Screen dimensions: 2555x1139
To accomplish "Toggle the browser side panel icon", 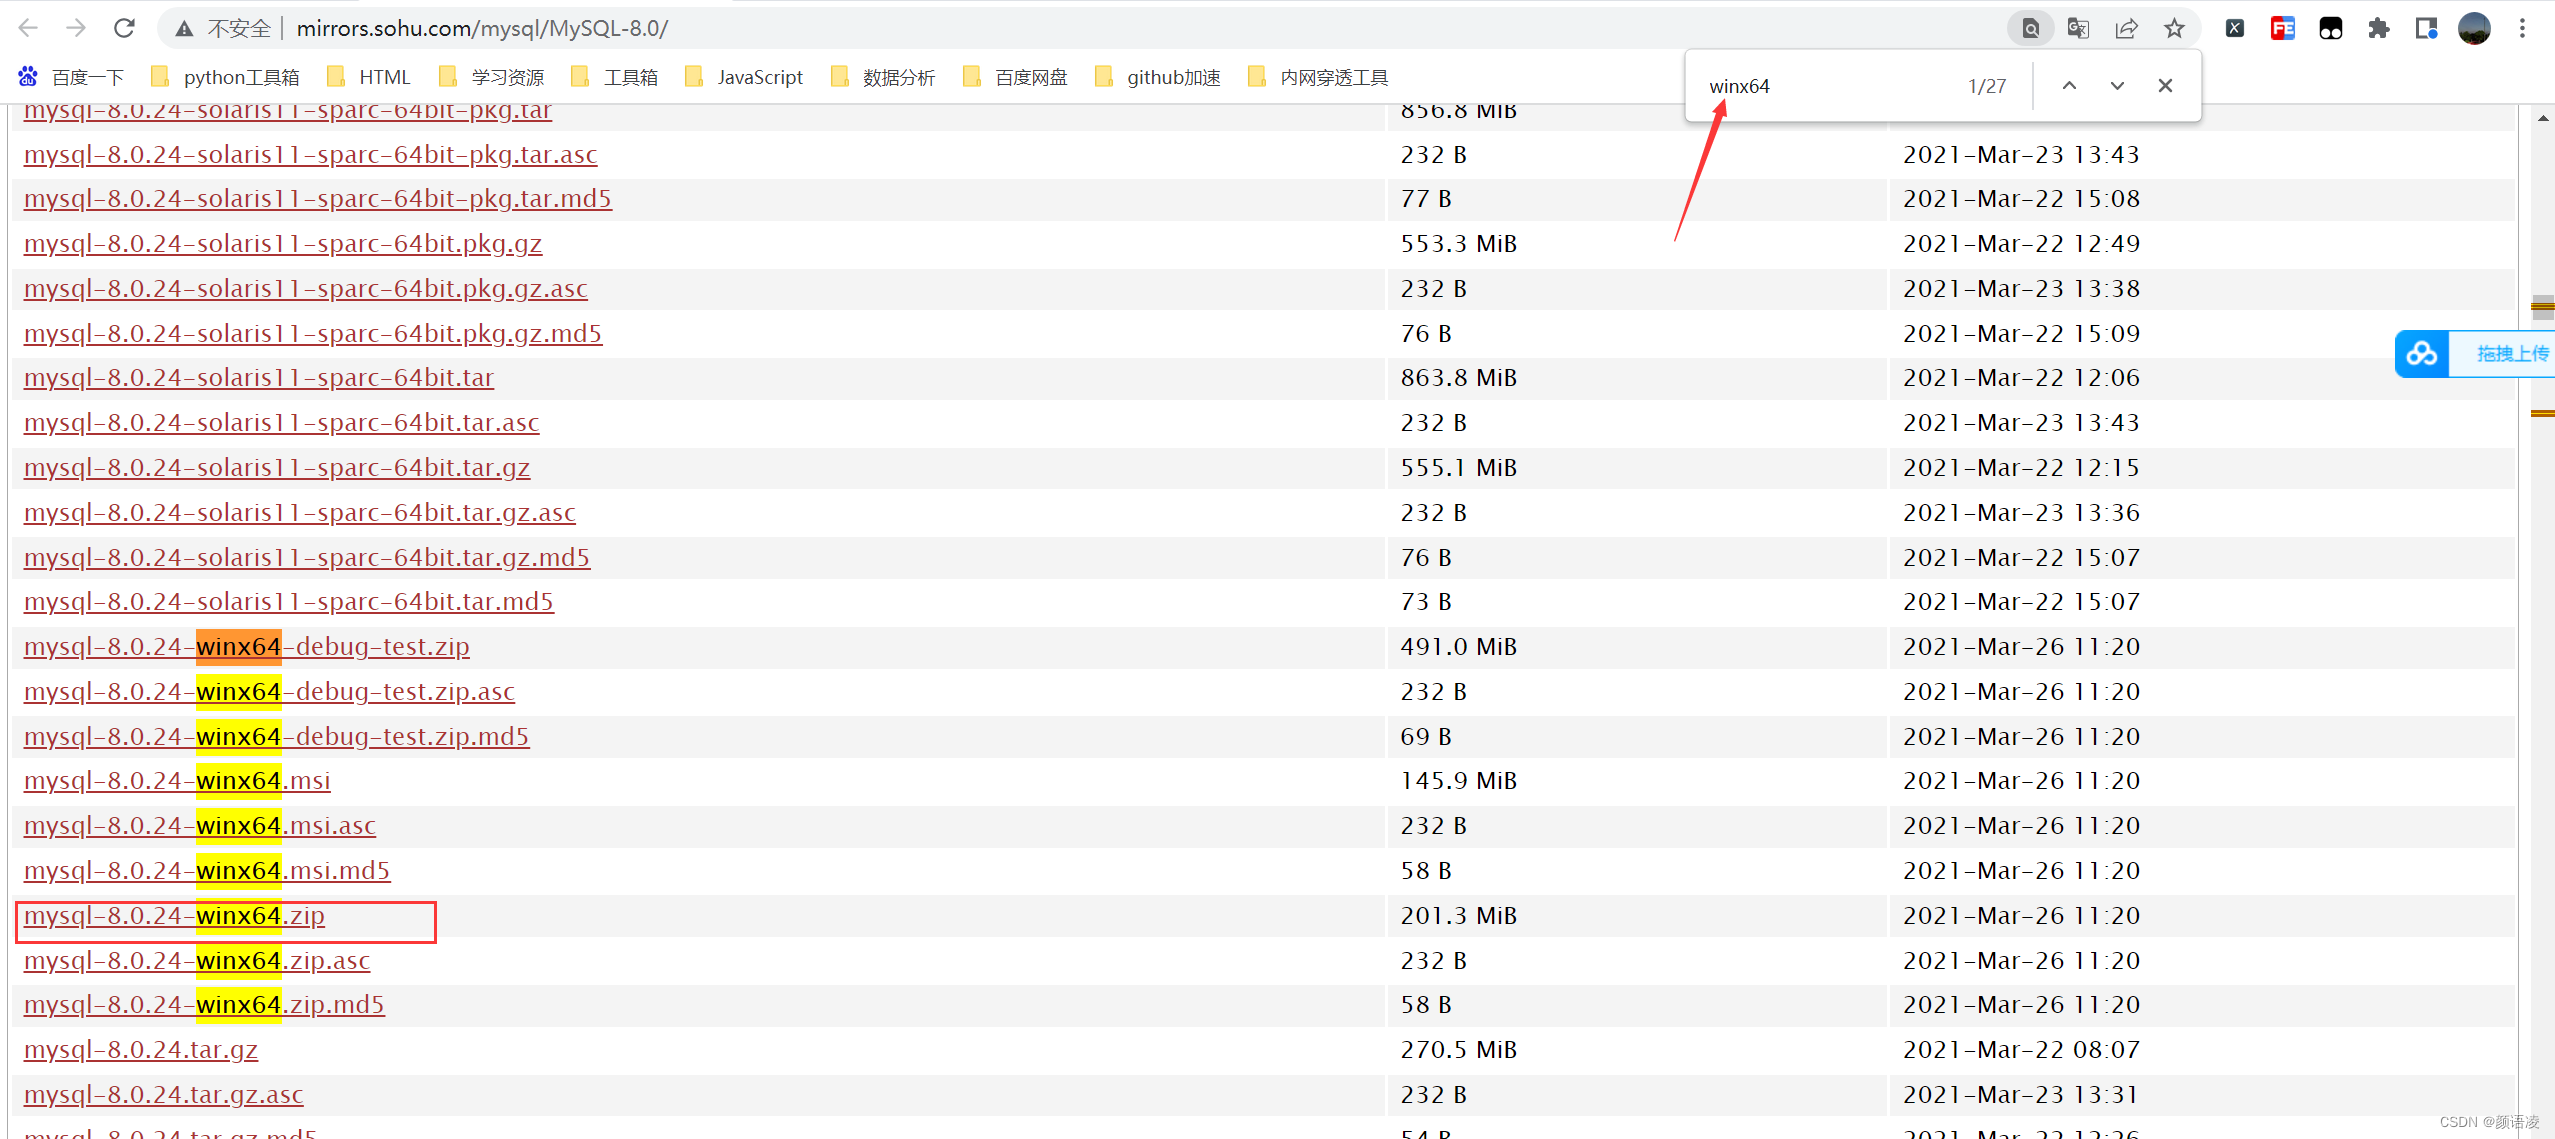I will point(2426,28).
